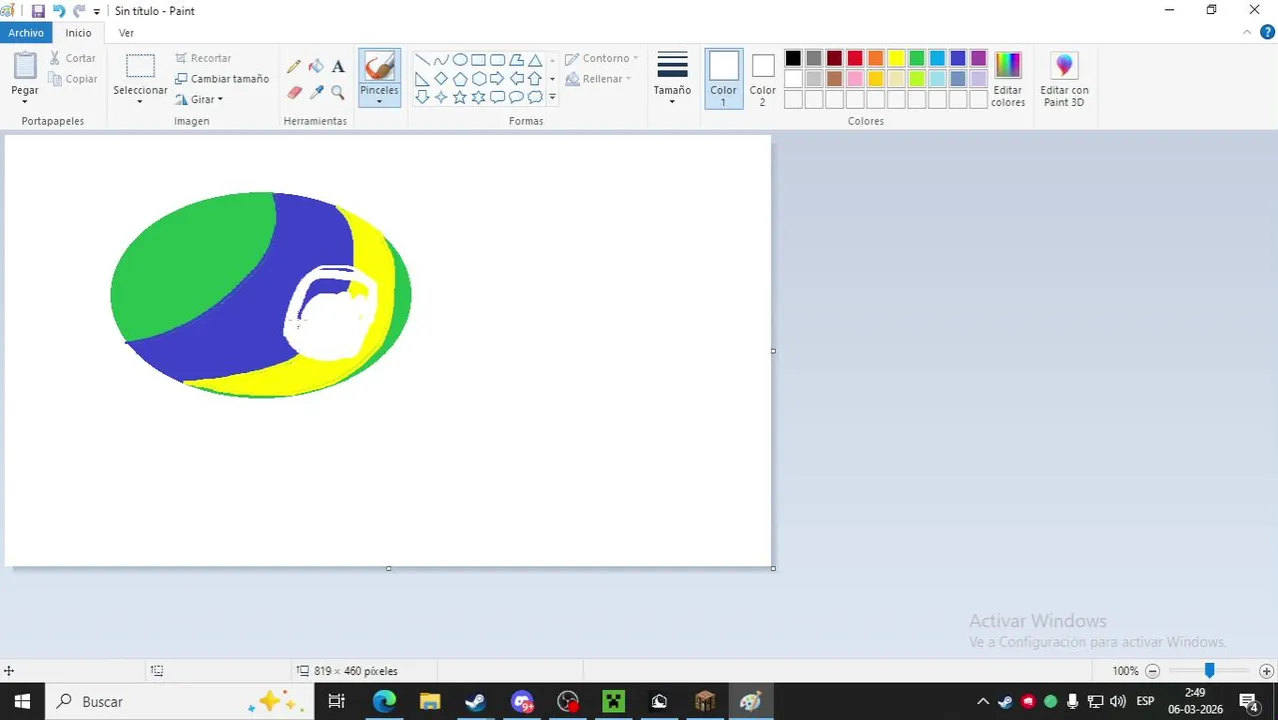
Task: Switch to the Inicio tab
Action: 79,33
